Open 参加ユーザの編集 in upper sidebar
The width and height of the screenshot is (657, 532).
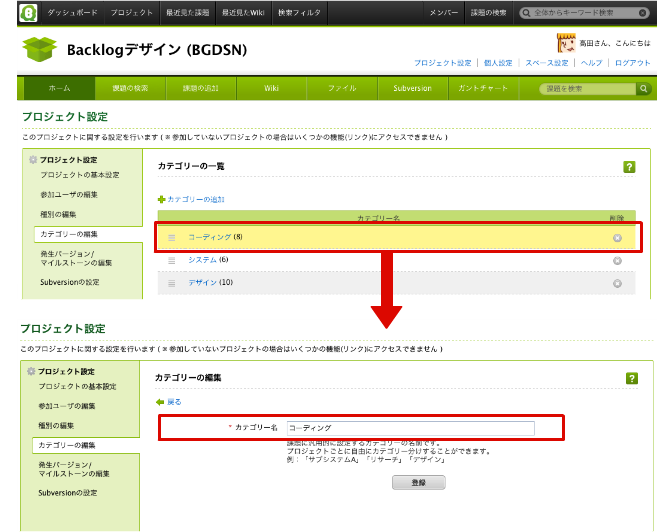[x=69, y=194]
